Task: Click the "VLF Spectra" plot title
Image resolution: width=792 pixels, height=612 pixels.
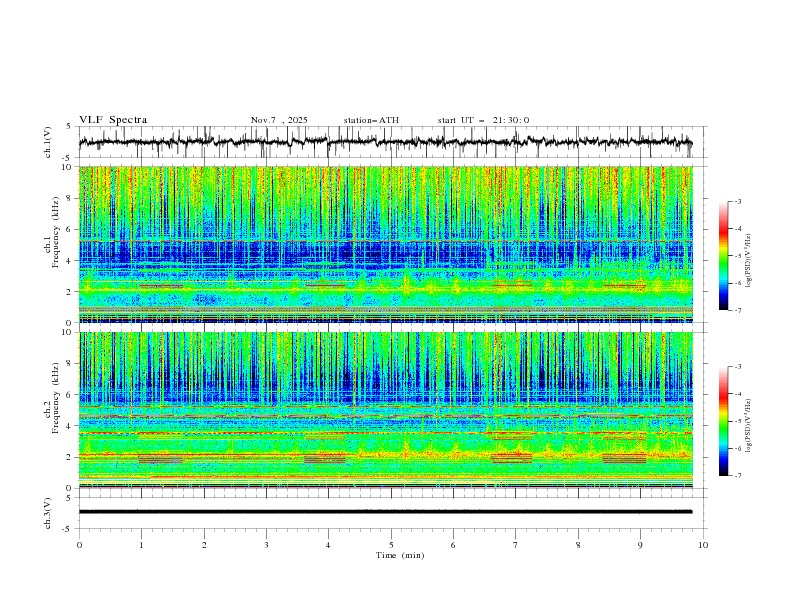Action: (x=113, y=120)
